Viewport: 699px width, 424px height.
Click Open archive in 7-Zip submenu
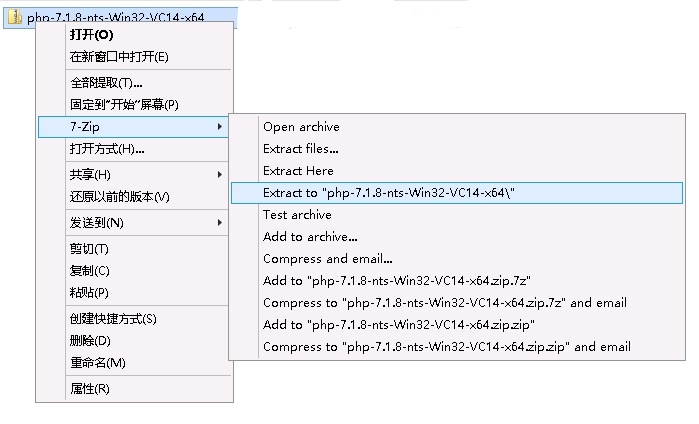pos(301,127)
